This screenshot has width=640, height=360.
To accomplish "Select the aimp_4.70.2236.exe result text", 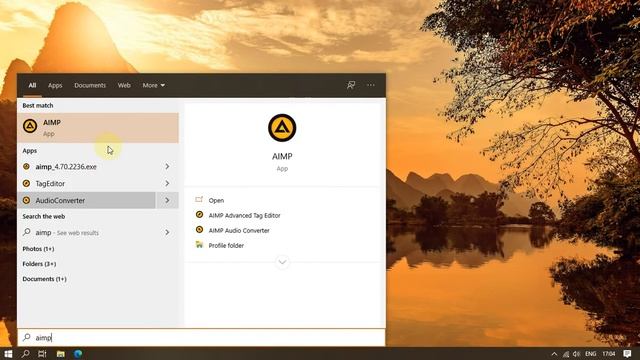I will (66, 167).
